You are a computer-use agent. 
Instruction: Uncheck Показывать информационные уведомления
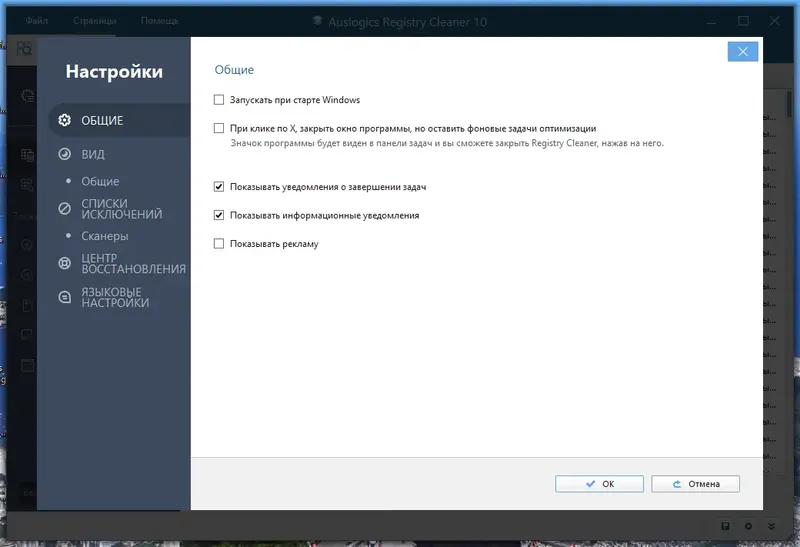point(219,215)
